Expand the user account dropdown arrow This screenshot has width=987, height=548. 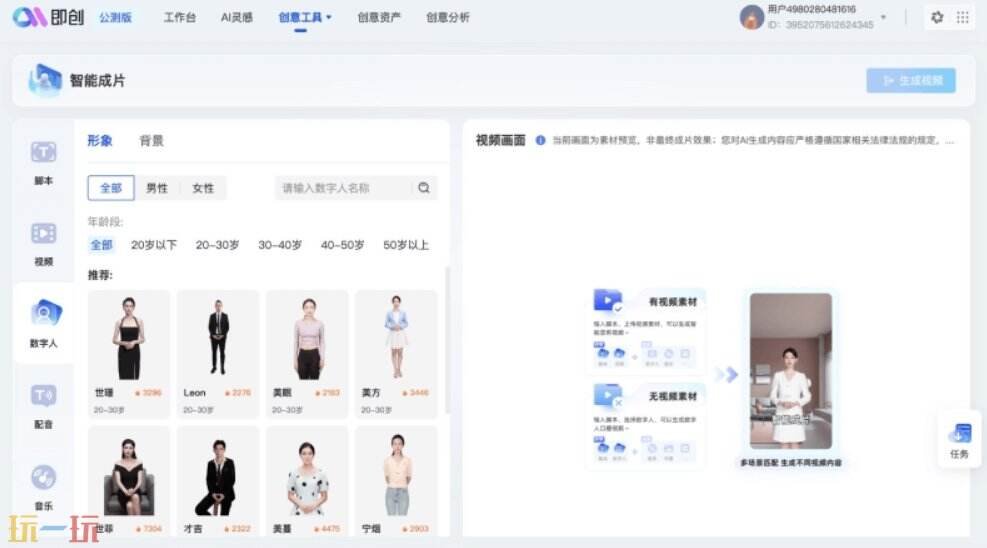pos(883,18)
